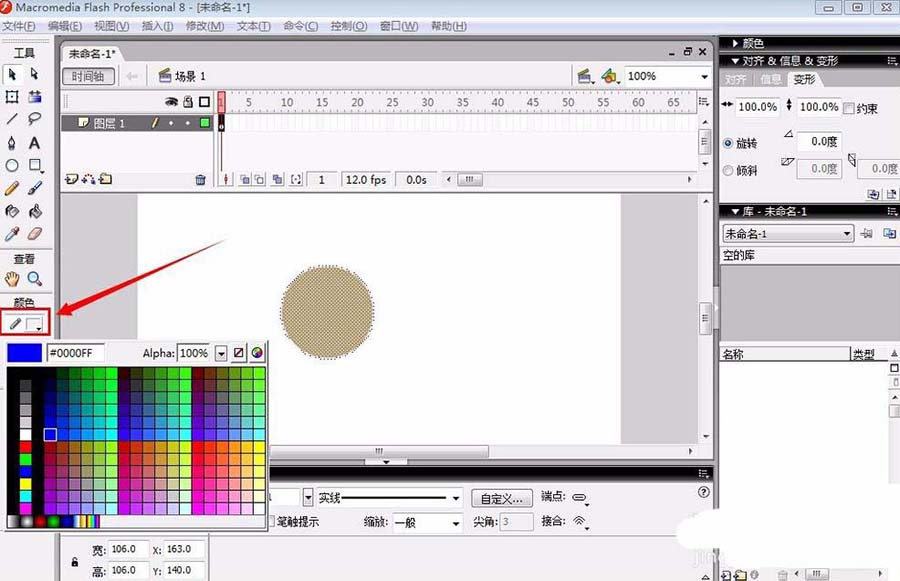Open the 窗口(W) menu
The width and height of the screenshot is (900, 581).
coord(399,26)
